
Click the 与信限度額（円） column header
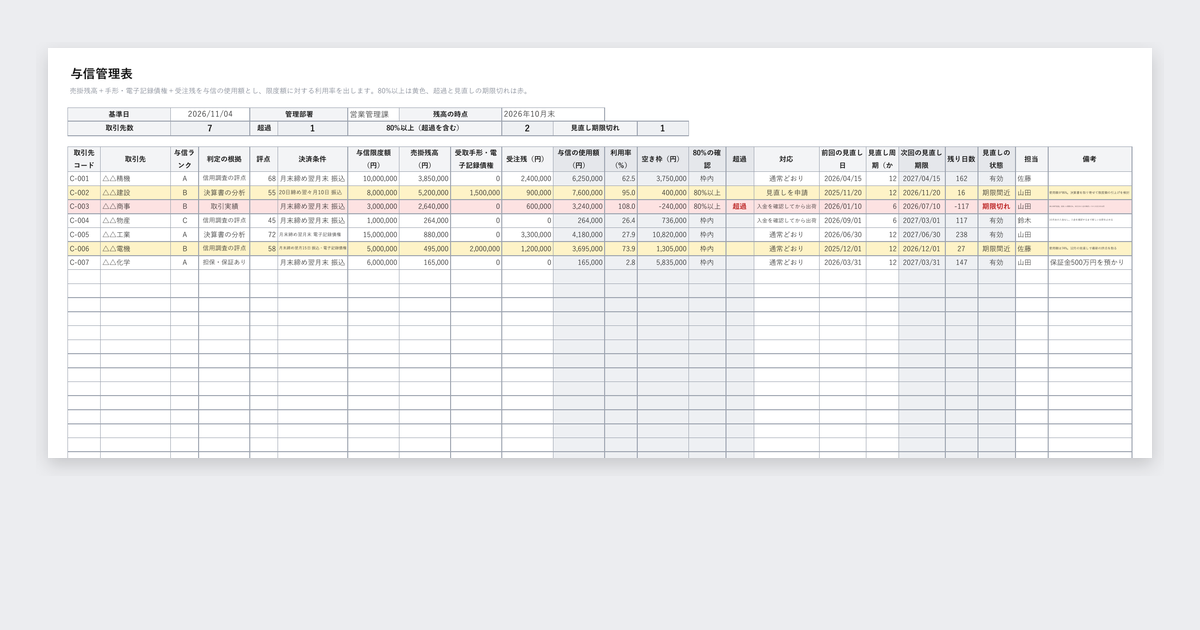tap(374, 159)
